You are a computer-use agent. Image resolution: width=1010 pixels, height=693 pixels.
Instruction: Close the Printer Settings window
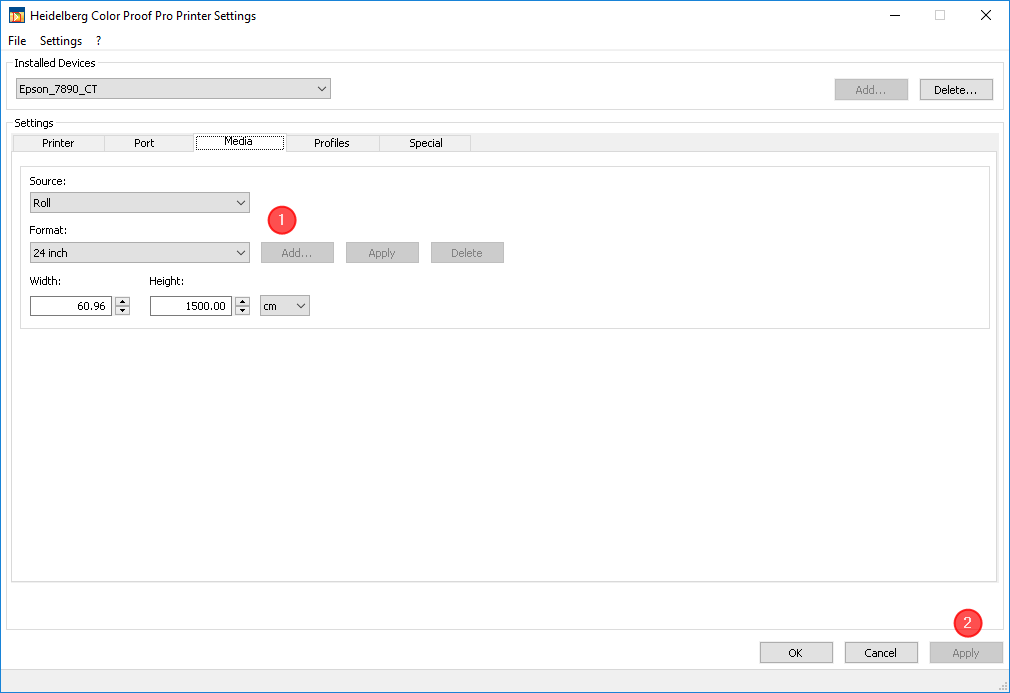[986, 15]
